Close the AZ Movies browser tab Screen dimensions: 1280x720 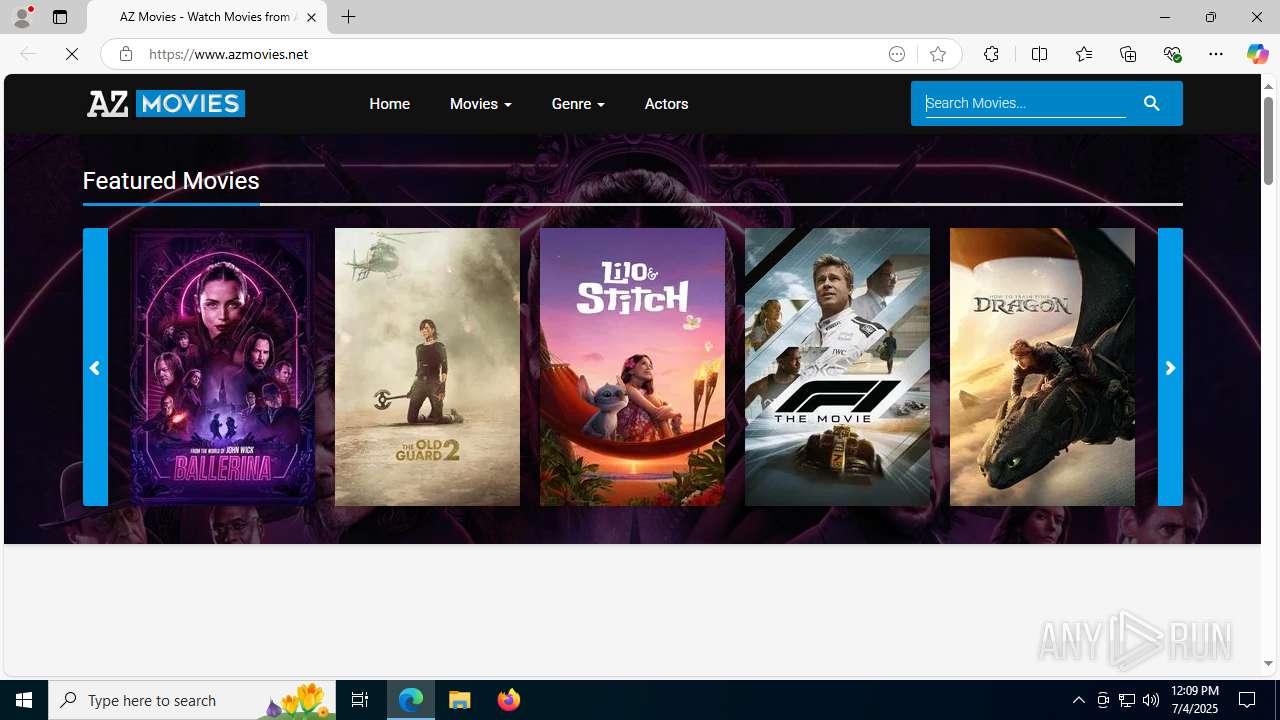(x=311, y=17)
